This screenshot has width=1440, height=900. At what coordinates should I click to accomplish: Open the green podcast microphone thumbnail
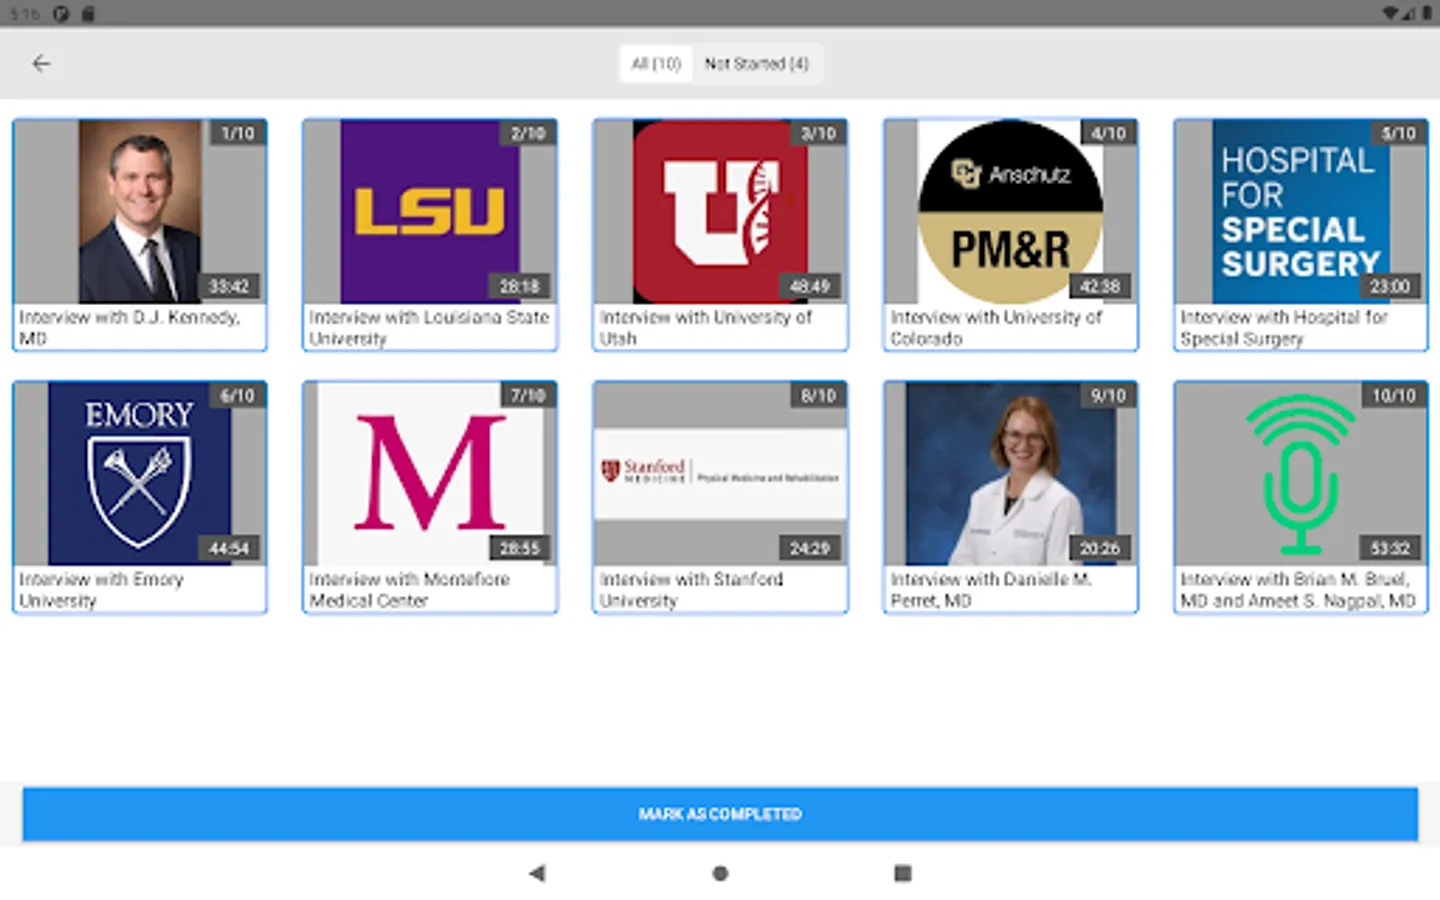1300,474
